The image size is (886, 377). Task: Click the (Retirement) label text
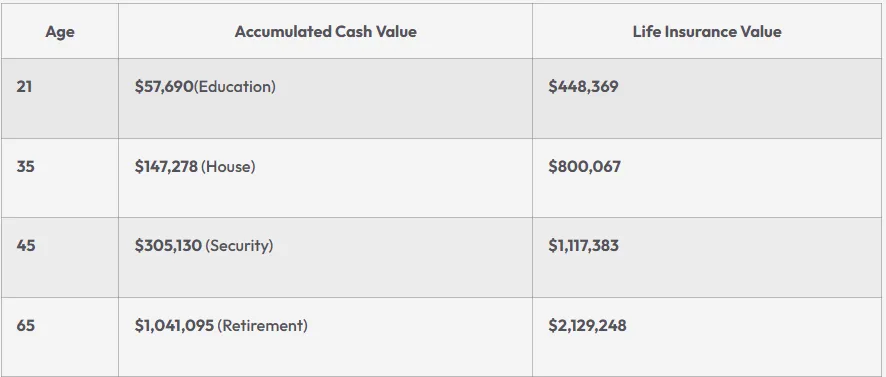263,327
